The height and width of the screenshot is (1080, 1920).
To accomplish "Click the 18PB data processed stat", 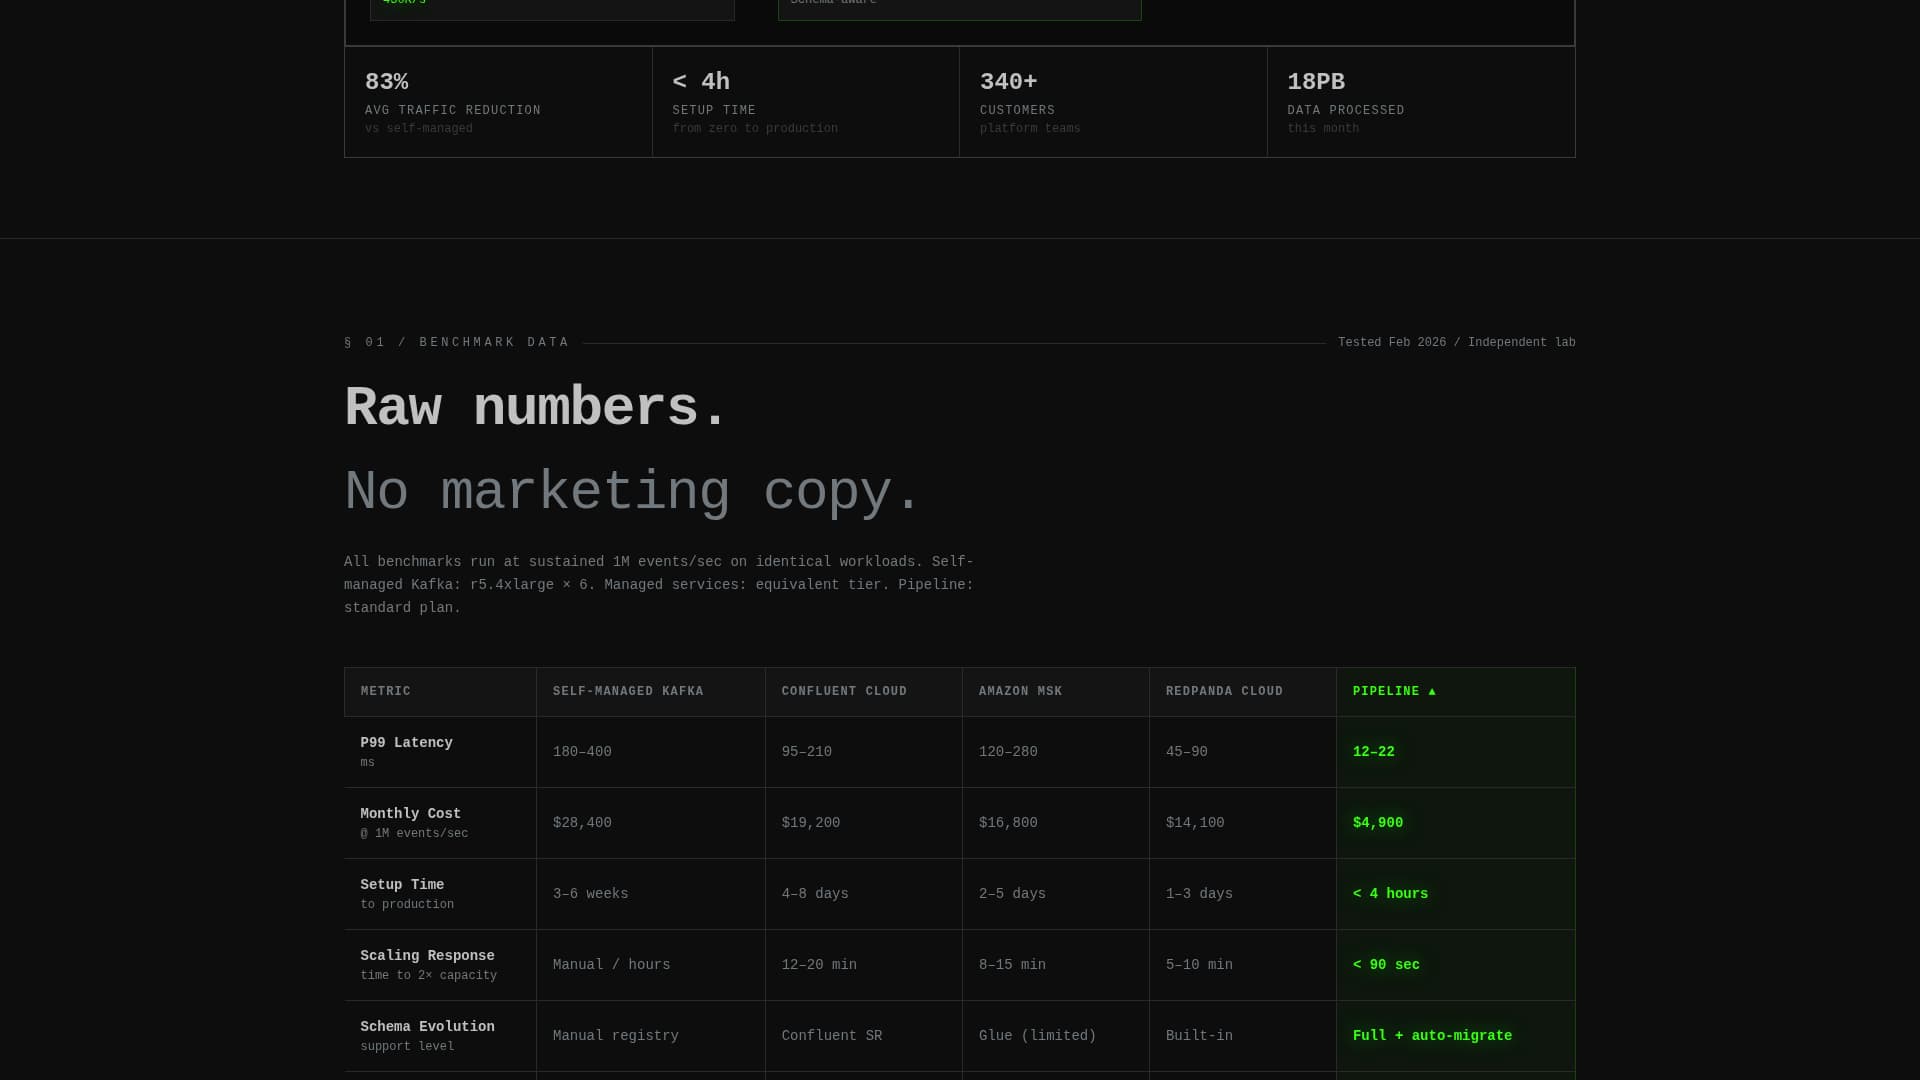I will point(1421,102).
